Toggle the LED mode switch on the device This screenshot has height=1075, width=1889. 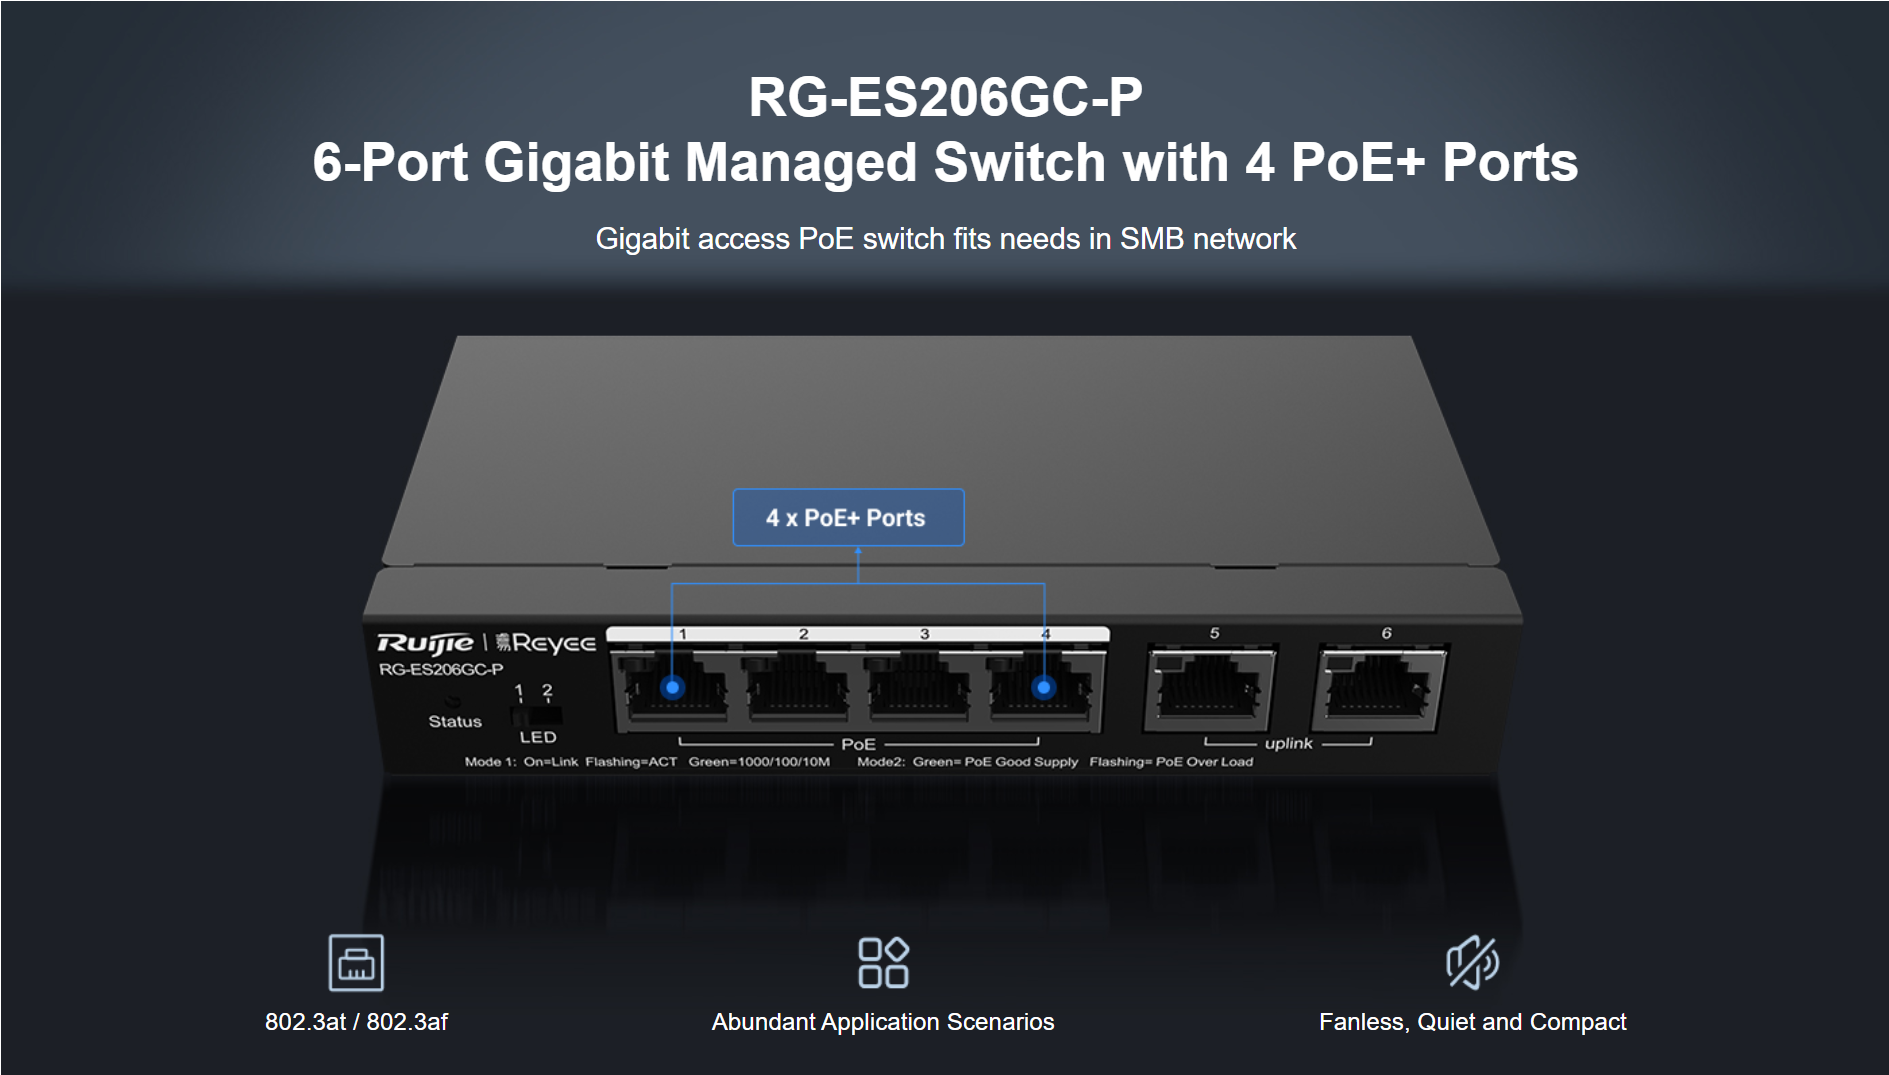point(537,716)
